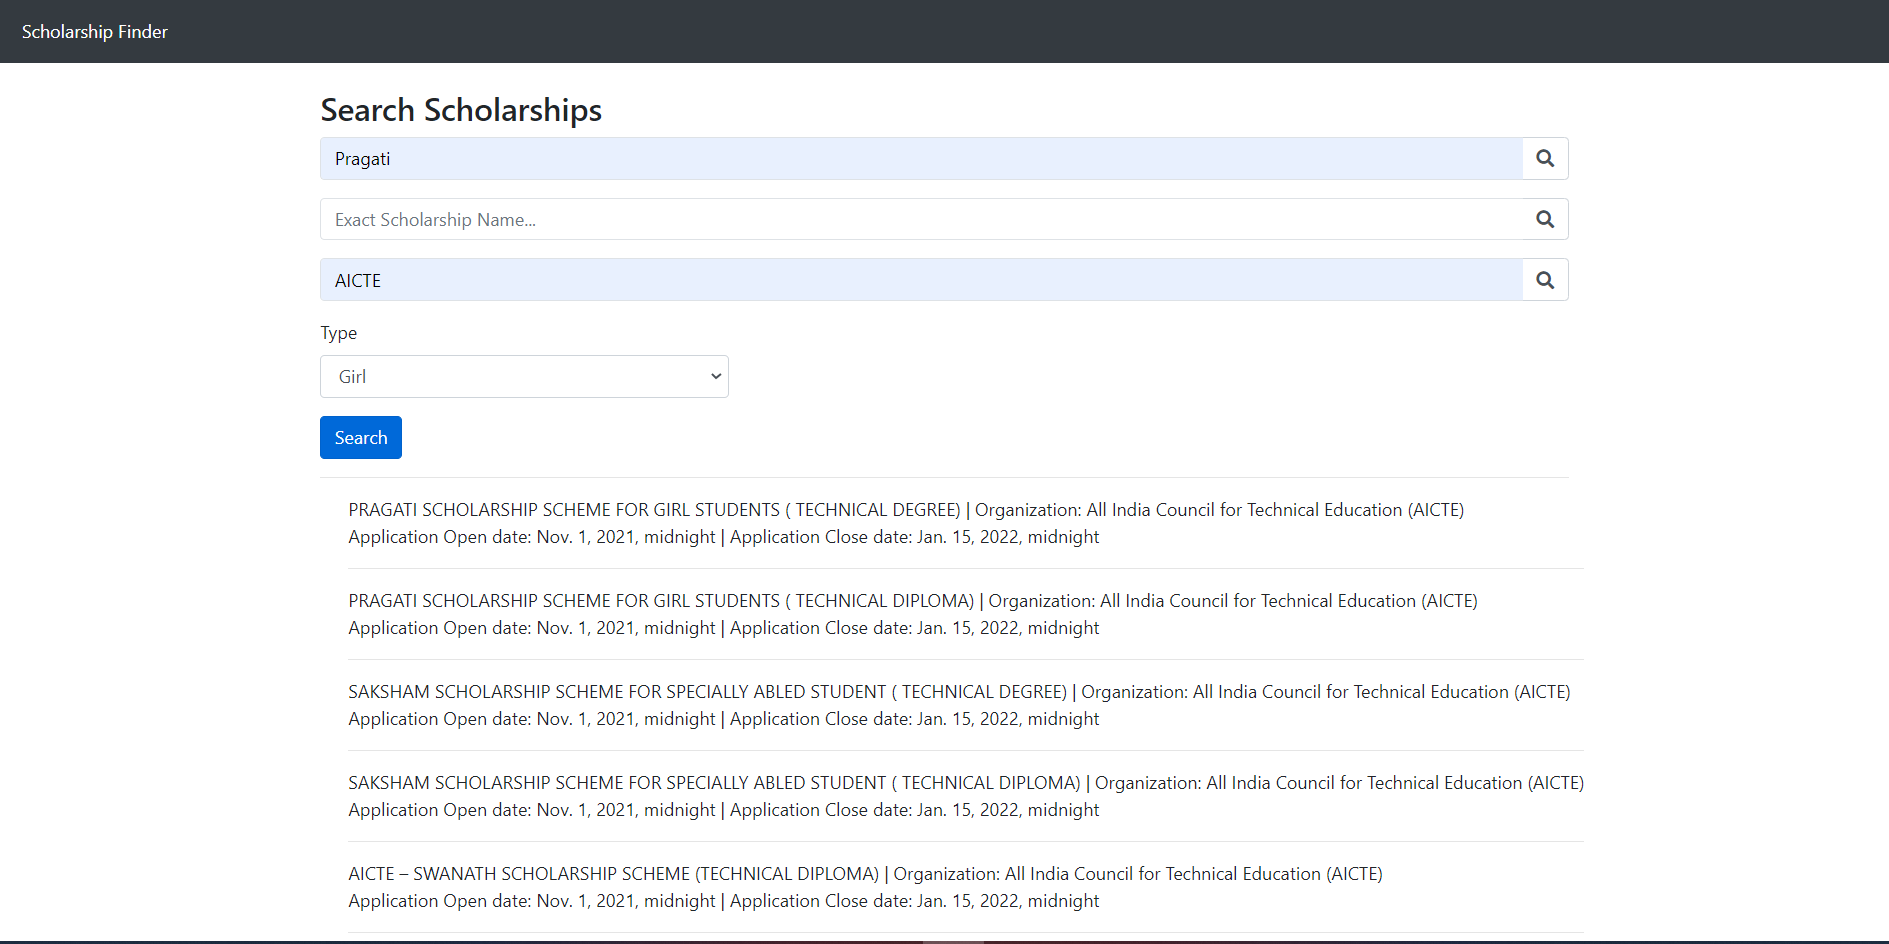
Task: Click the Search Scholarships page heading
Action: 461,110
